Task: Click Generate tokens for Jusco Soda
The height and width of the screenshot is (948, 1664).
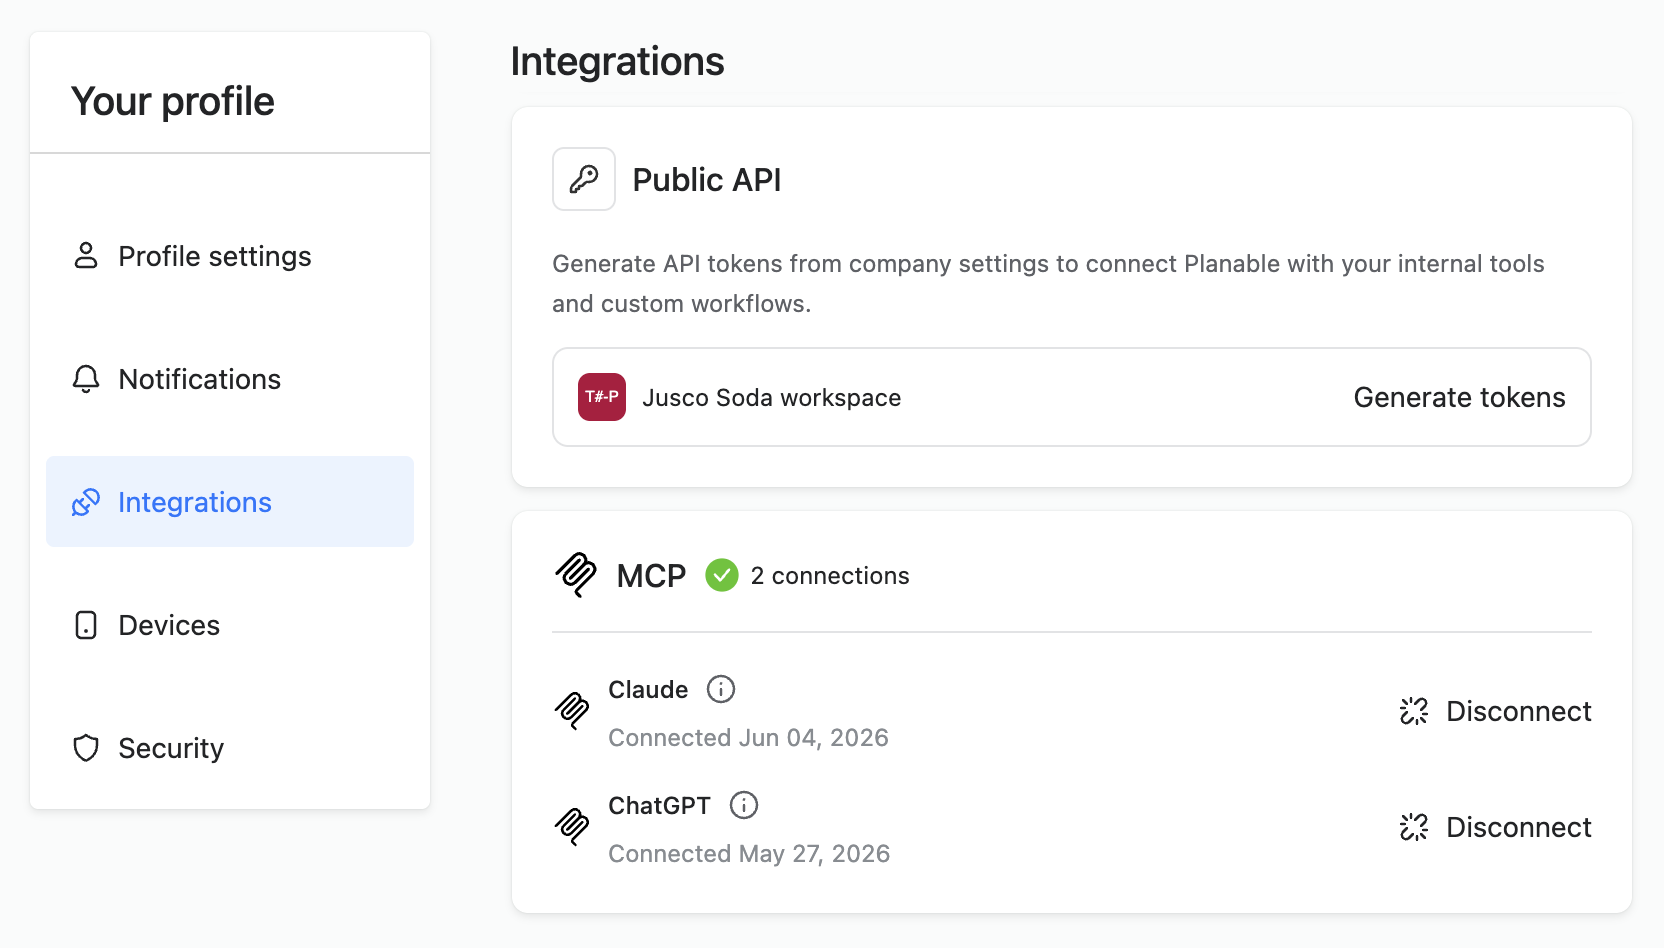Action: click(1459, 397)
